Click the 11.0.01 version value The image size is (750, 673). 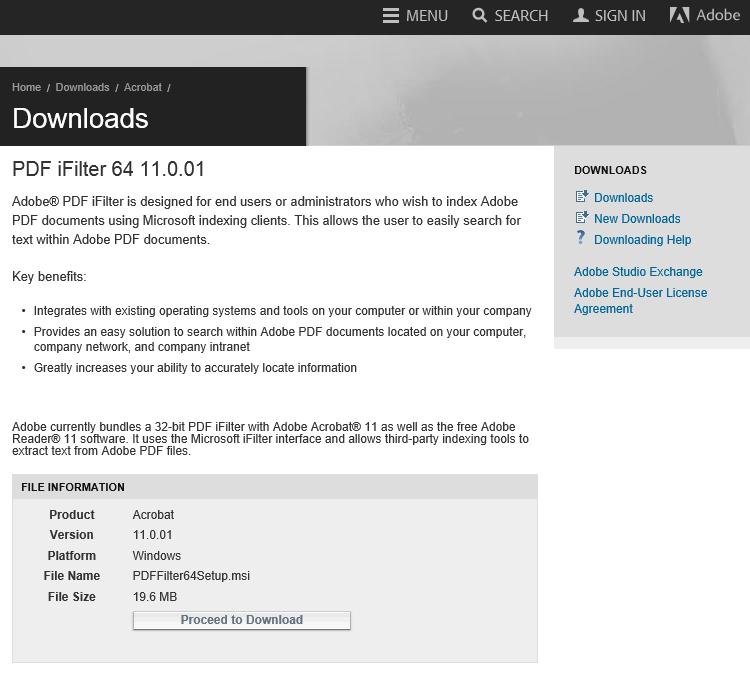tap(152, 535)
